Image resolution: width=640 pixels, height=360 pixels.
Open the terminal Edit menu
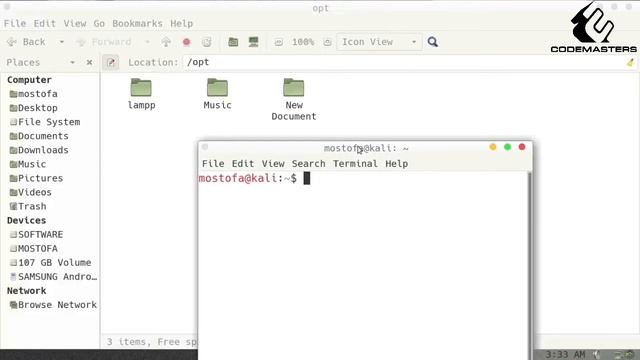click(243, 164)
